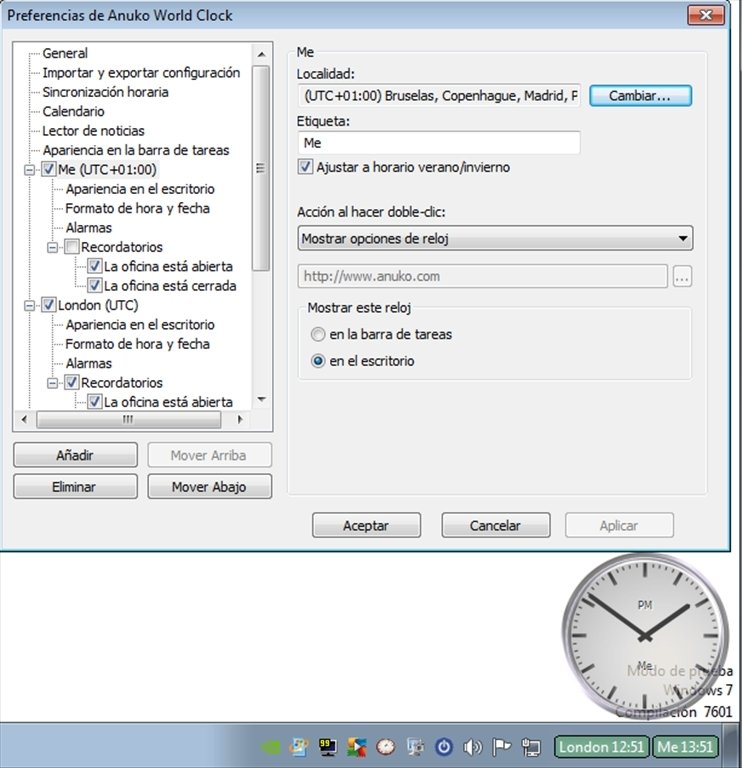The height and width of the screenshot is (768, 742).
Task: Click the NVIDIA tray icon in the taskbar
Action: tap(270, 747)
